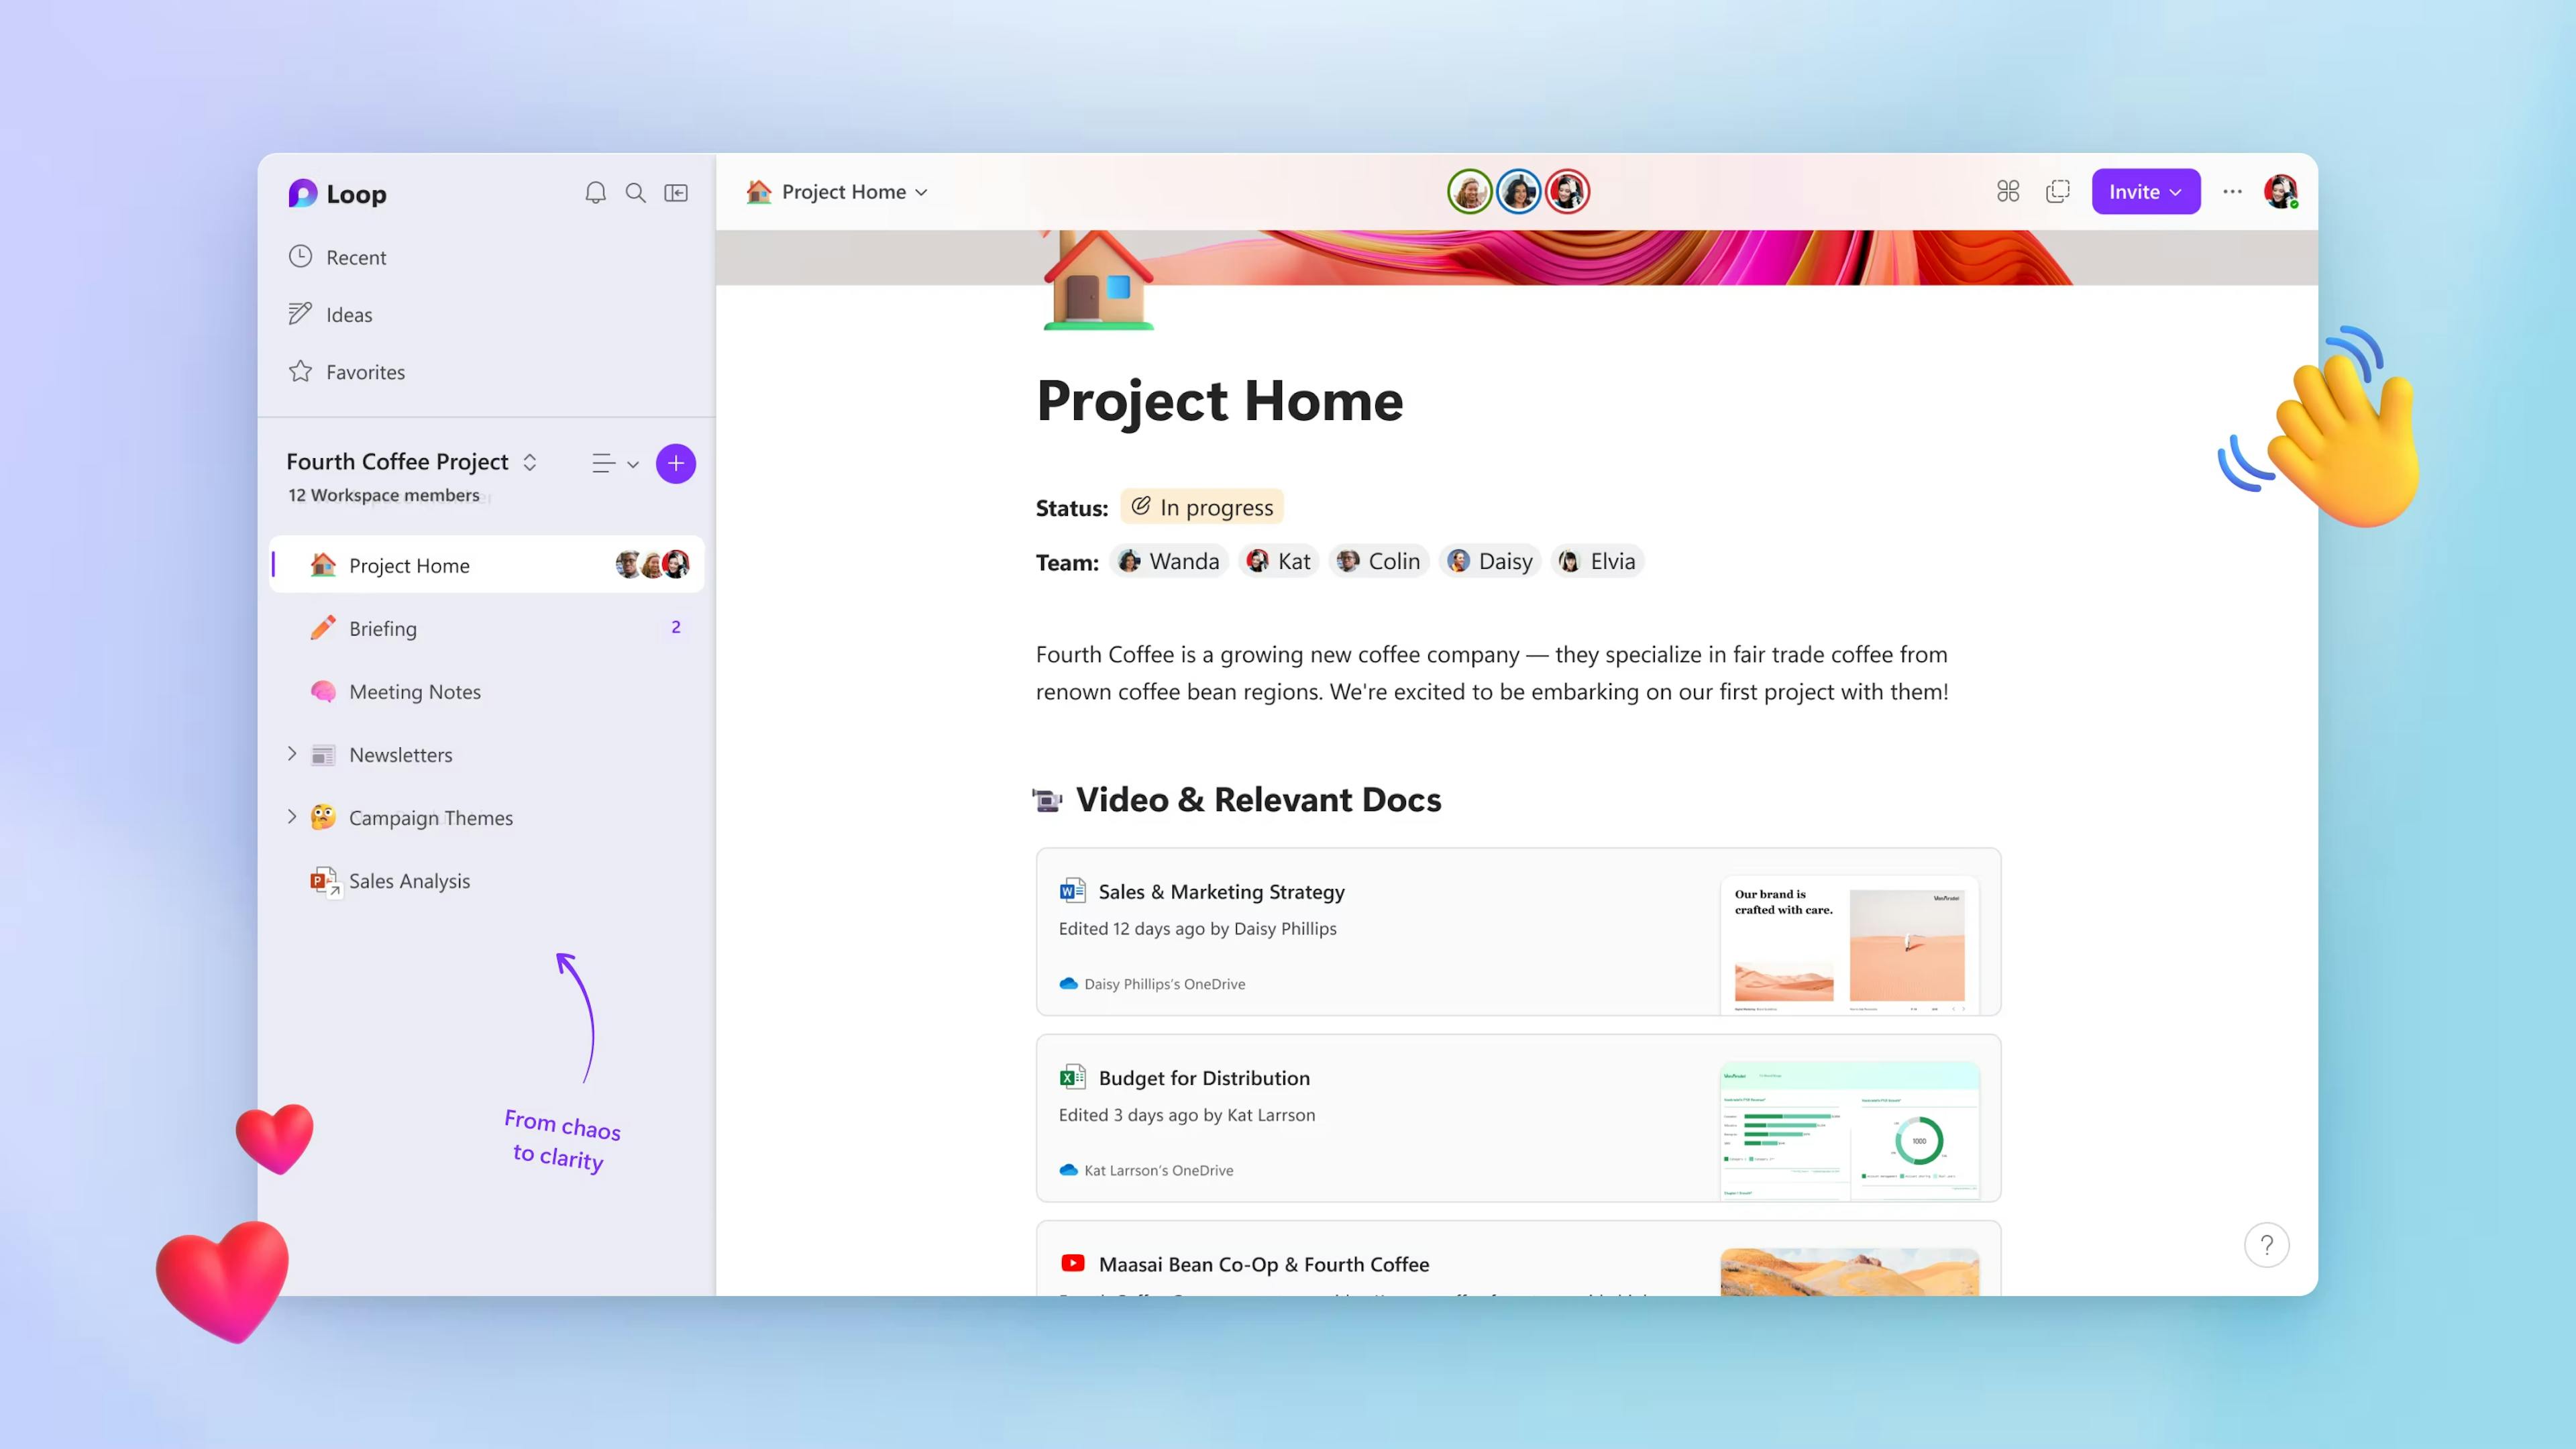2576x1449 pixels.
Task: Expand the Campaign Themes section
Action: pos(288,816)
